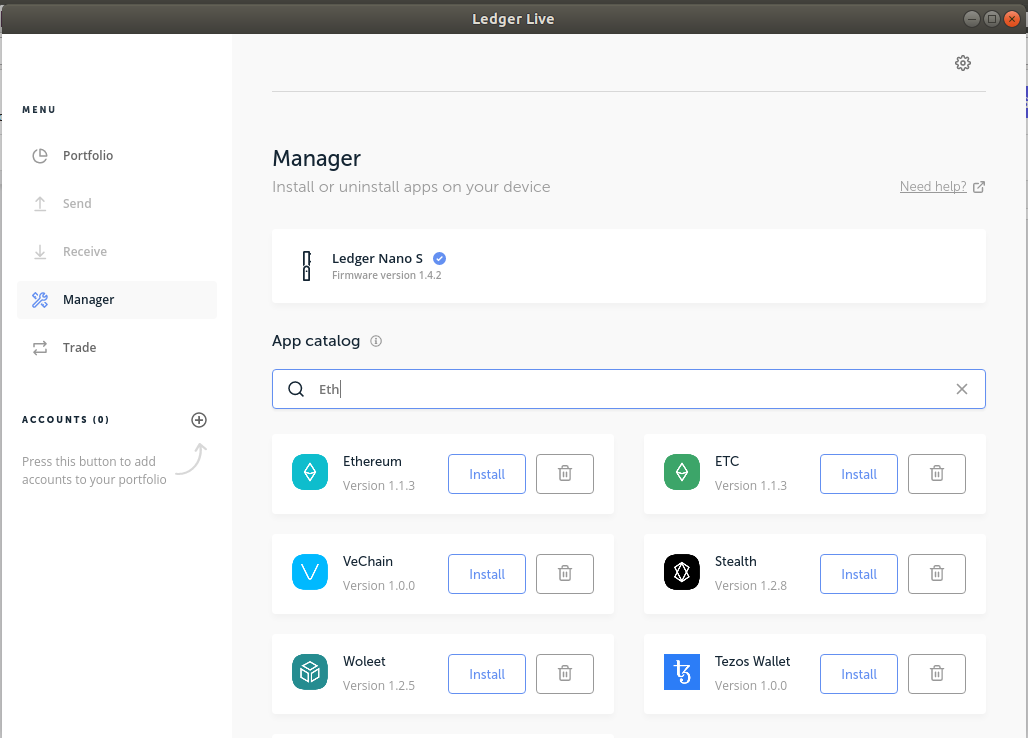This screenshot has width=1028, height=738.
Task: Click the Ledger Nano S device icon
Action: 306,266
